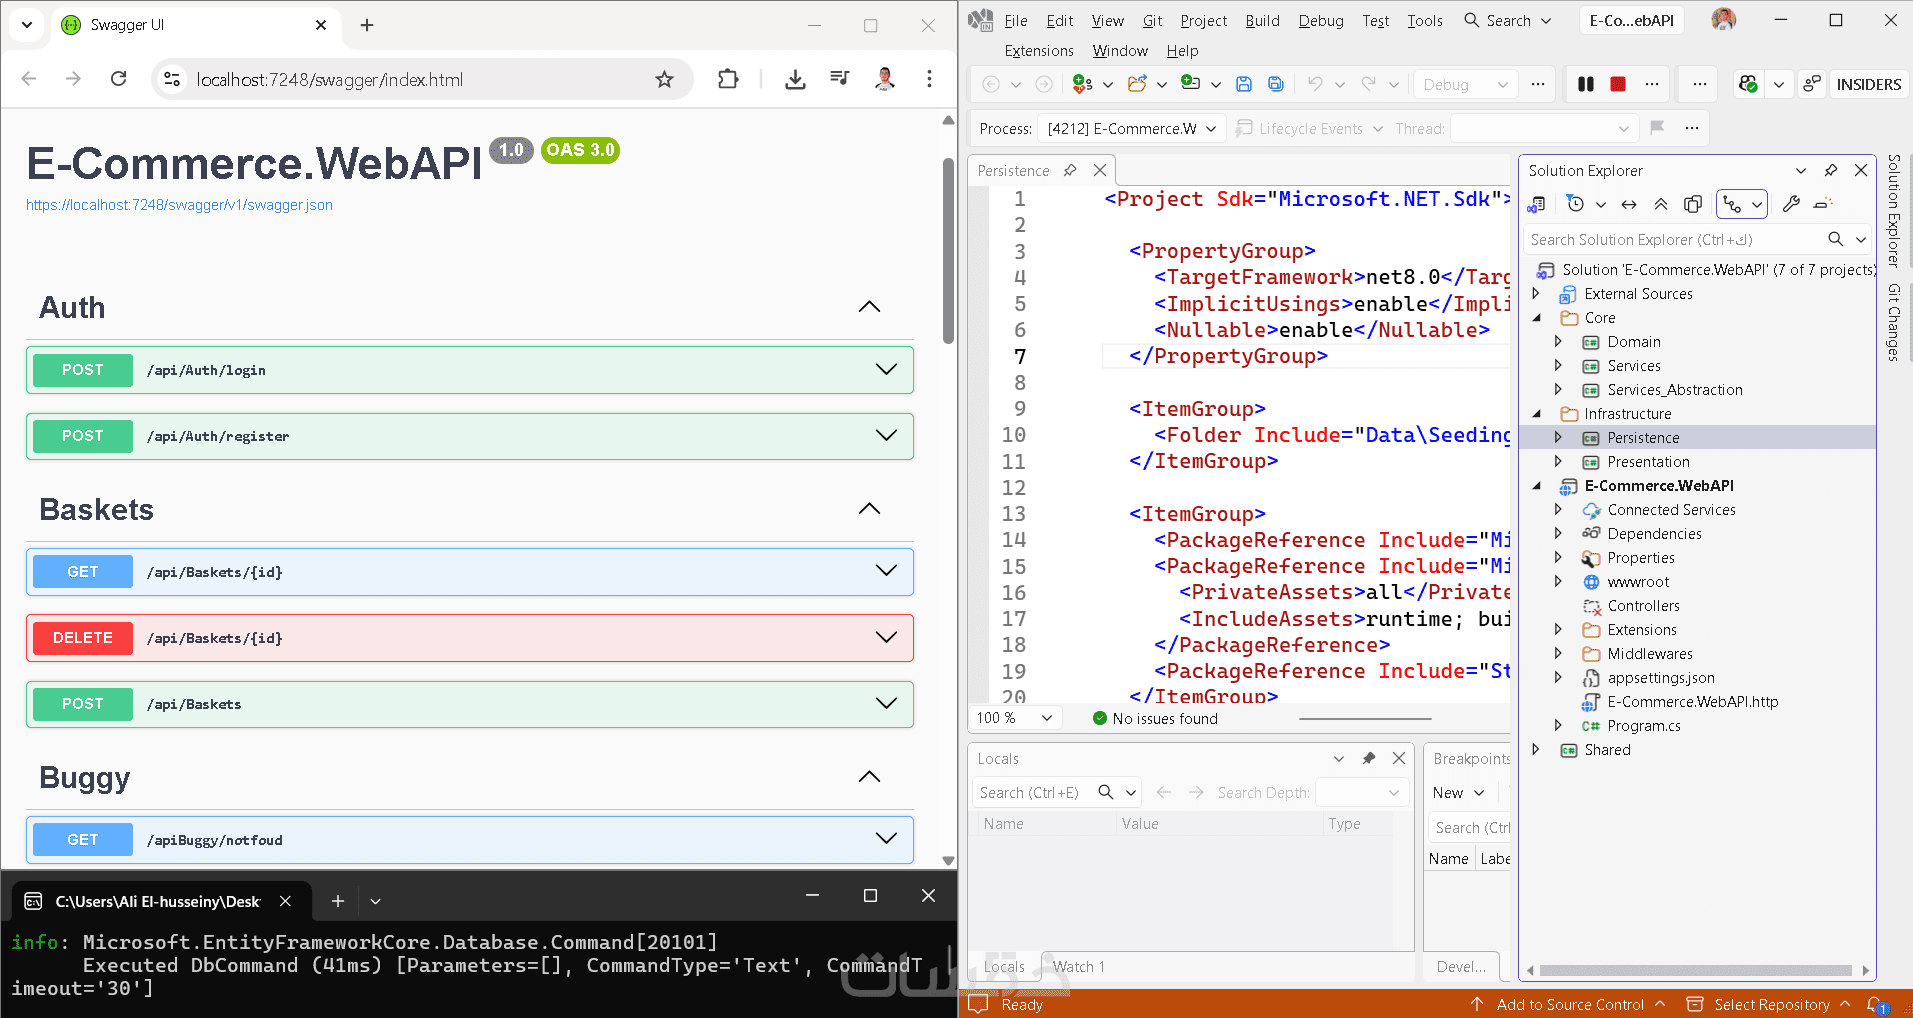This screenshot has height=1018, width=1913.
Task: Click the New Project icon in Visual Studio toolbar
Action: pos(1082,84)
